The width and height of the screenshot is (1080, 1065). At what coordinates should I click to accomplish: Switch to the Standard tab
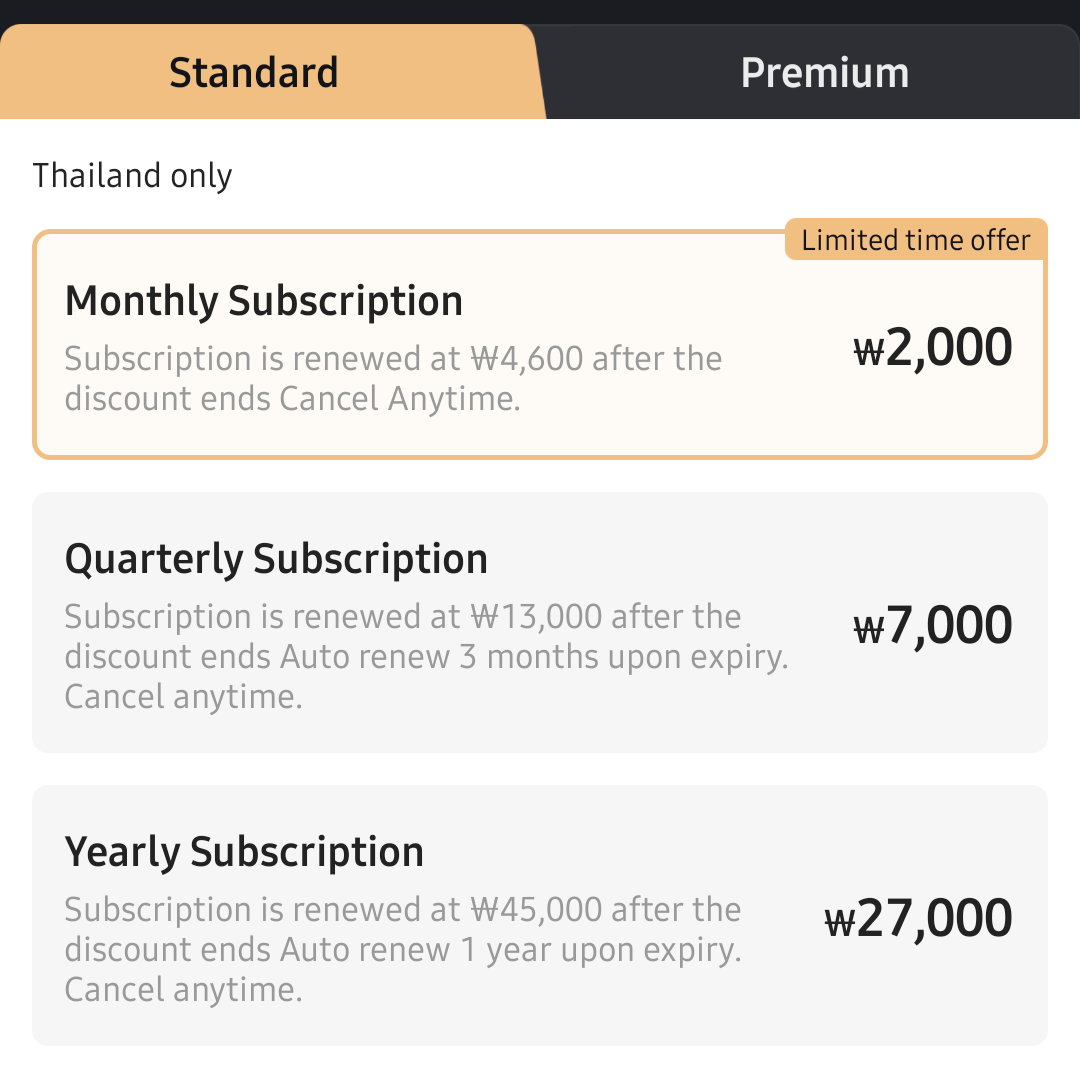click(x=254, y=73)
